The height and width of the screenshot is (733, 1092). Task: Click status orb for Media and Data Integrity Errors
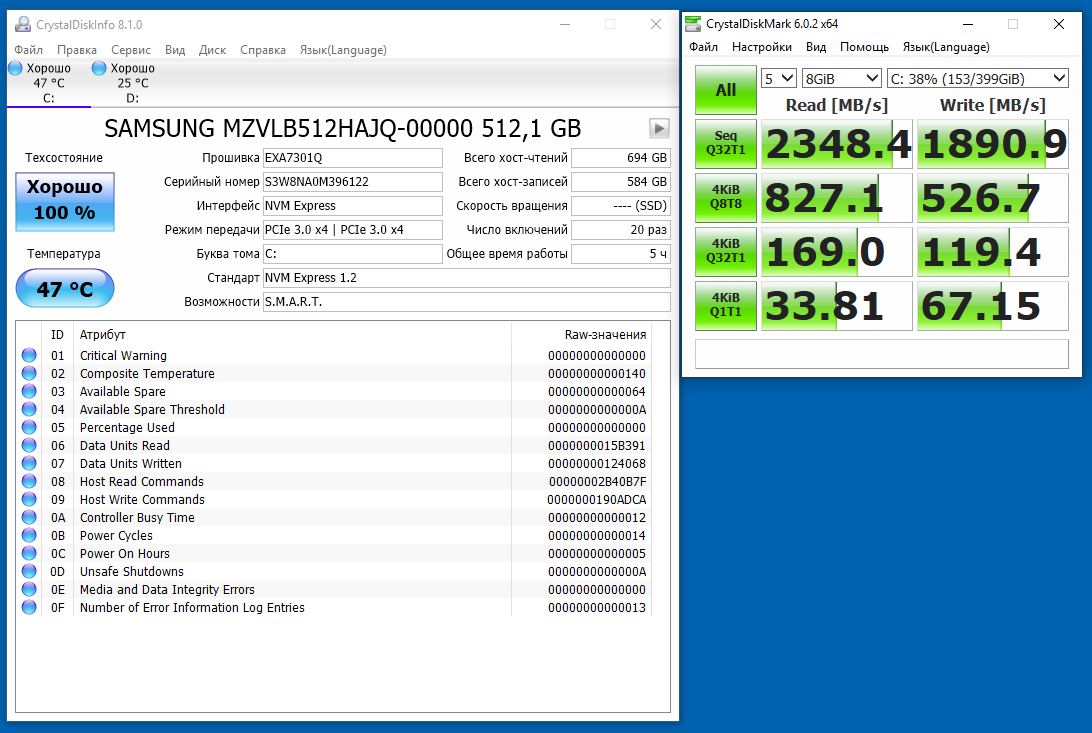(x=29, y=590)
